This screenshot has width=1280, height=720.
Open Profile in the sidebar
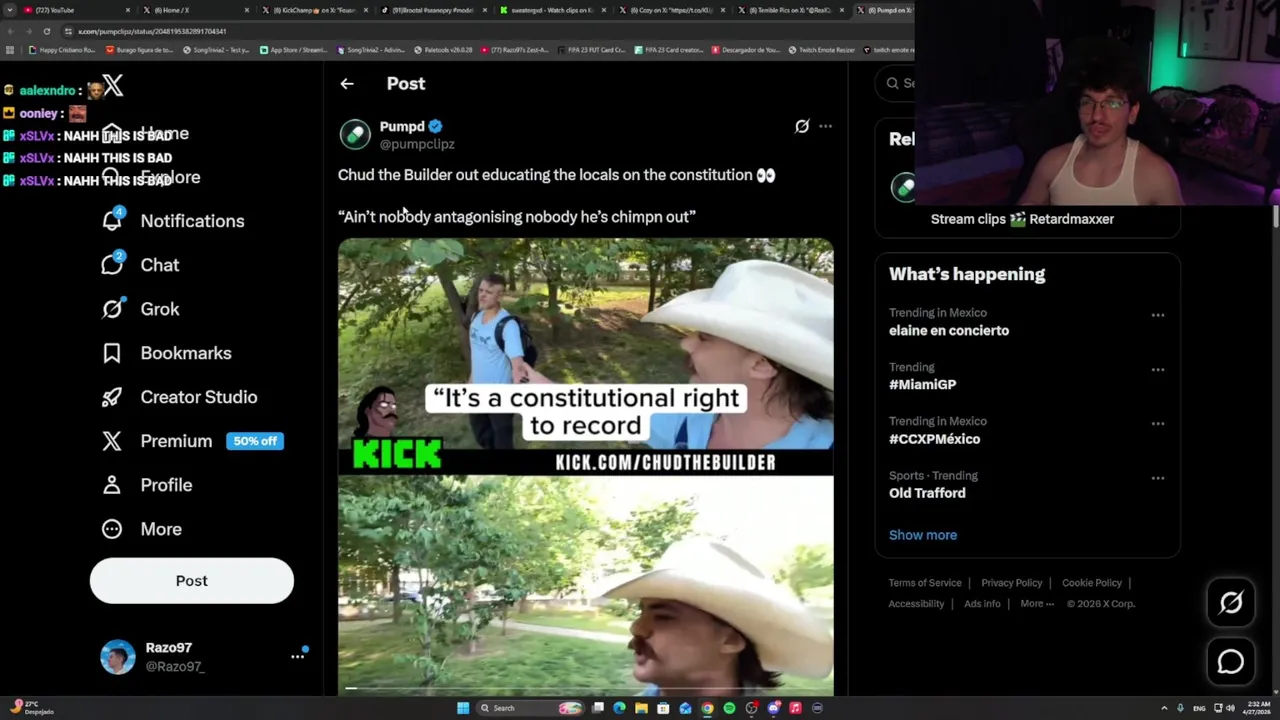[146, 485]
